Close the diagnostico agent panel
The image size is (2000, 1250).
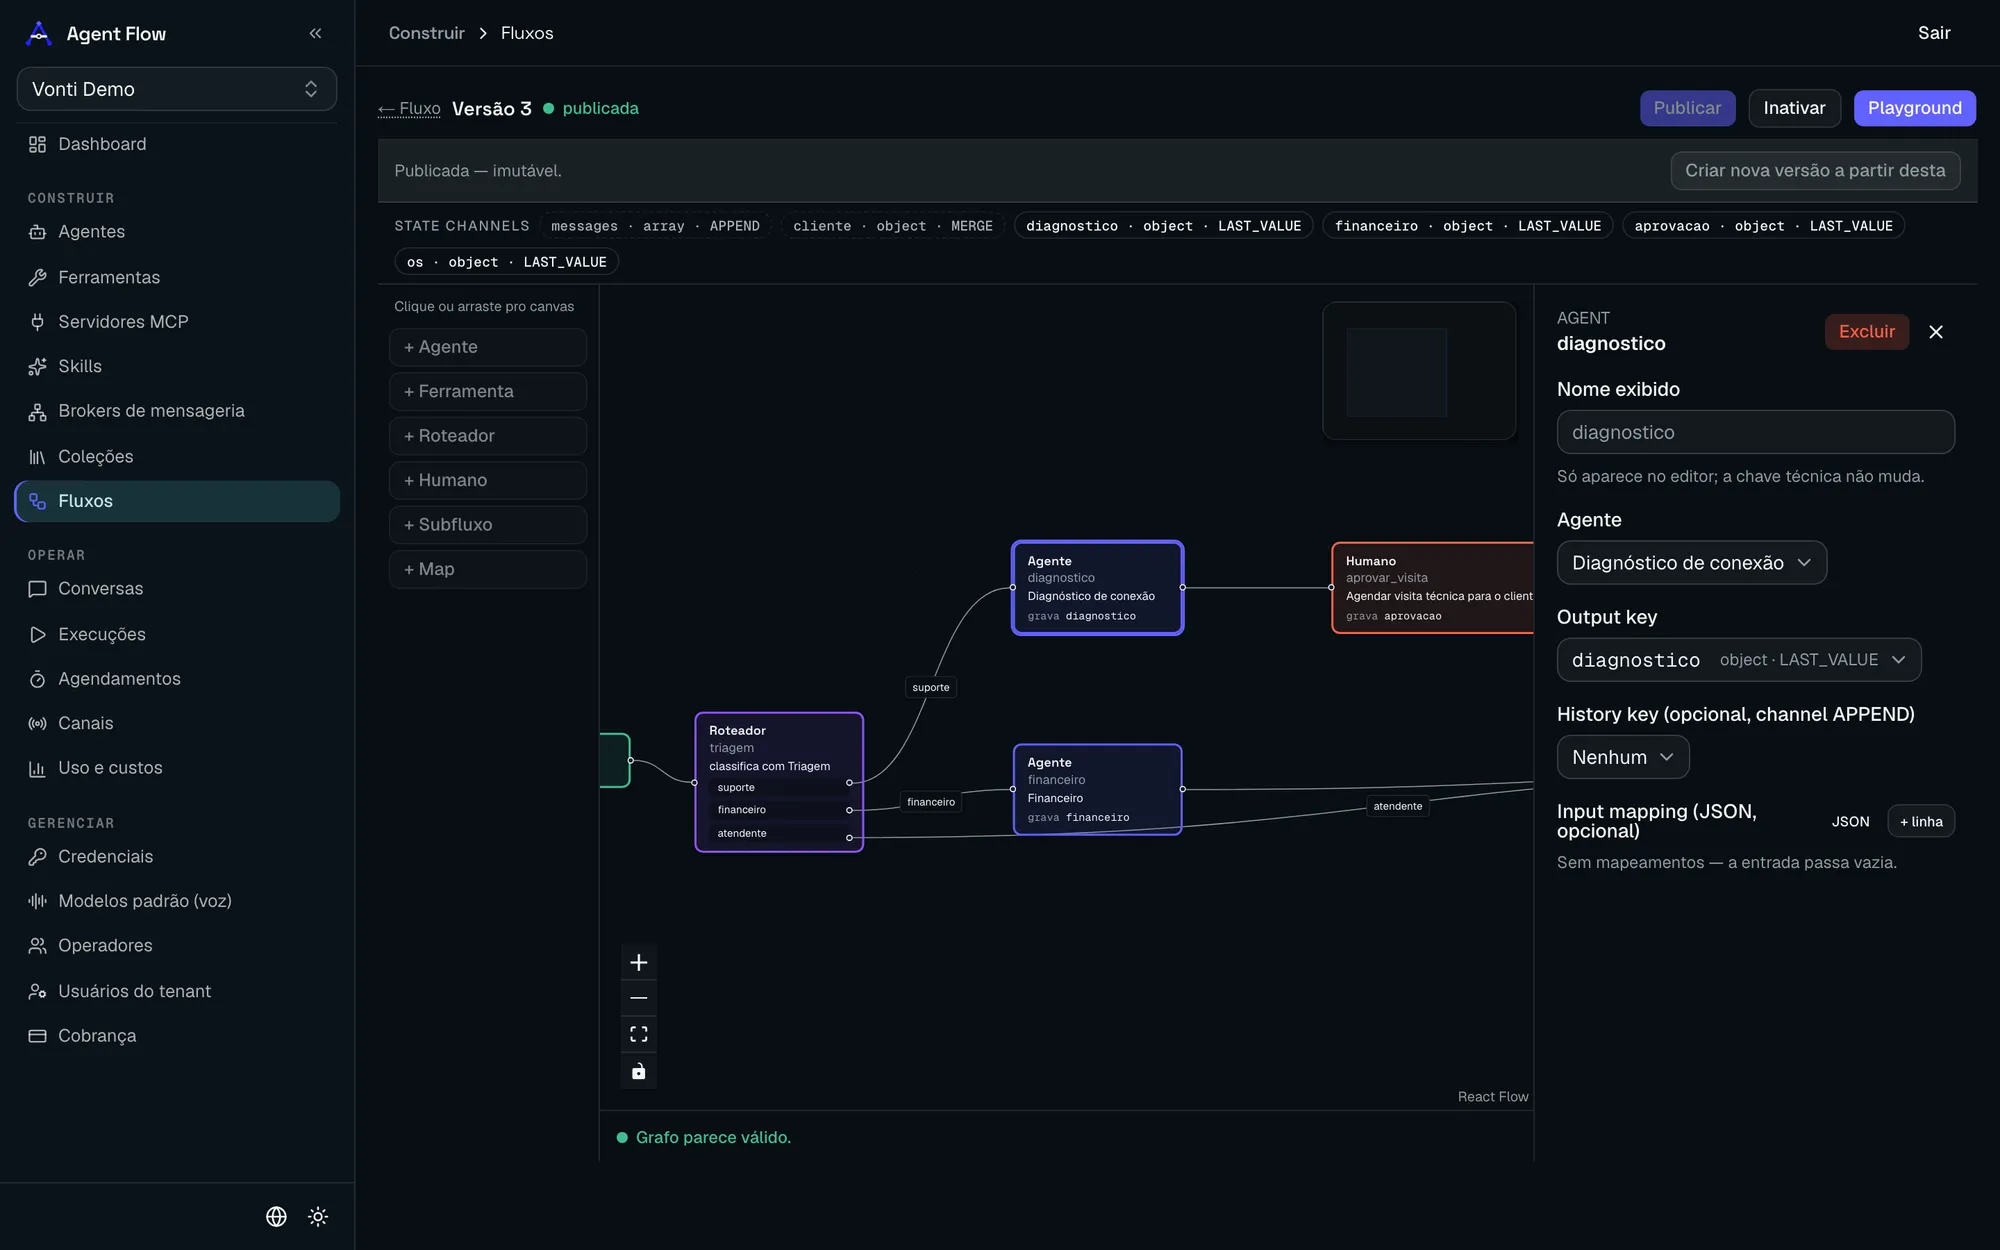pos(1936,332)
